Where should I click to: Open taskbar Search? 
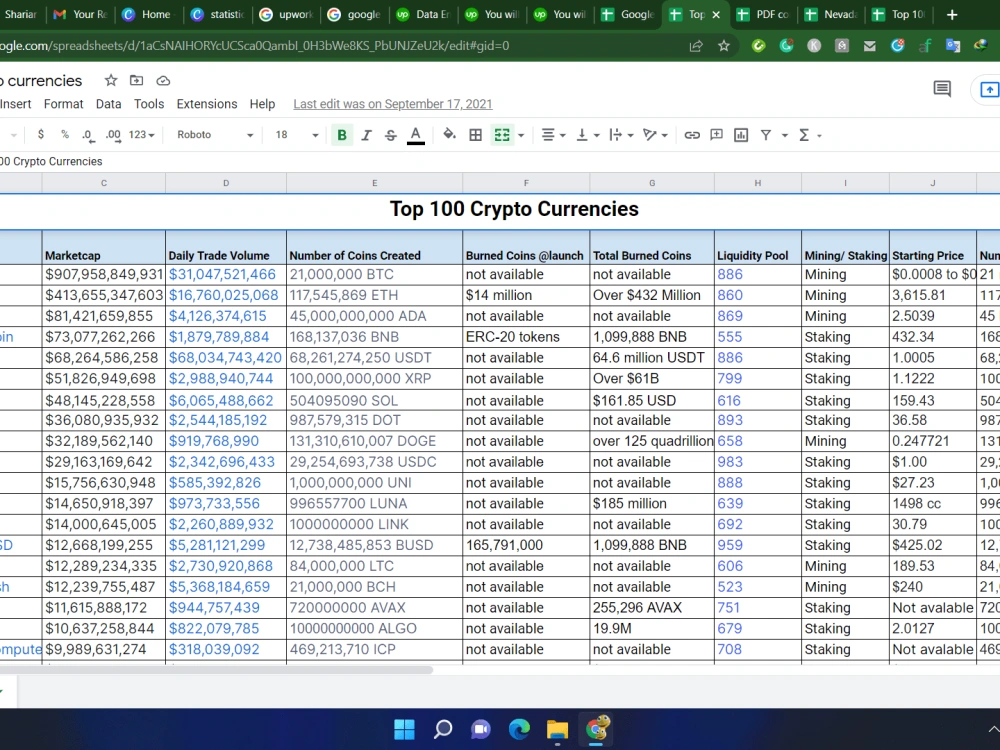point(443,729)
